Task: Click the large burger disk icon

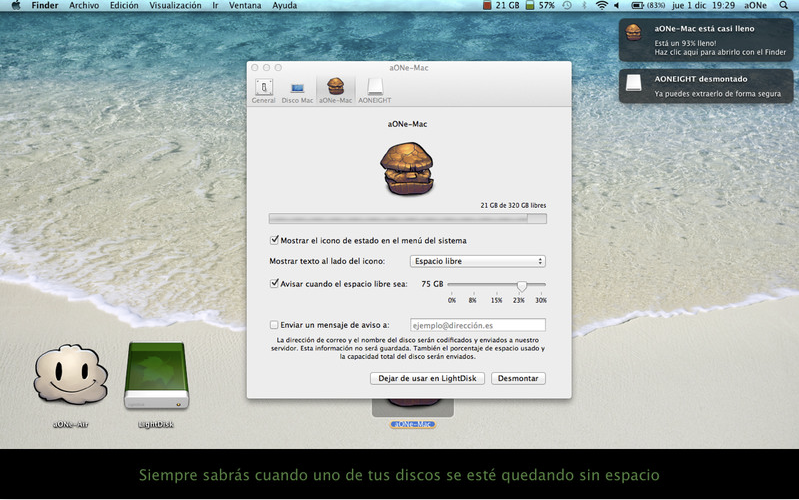Action: tap(407, 169)
